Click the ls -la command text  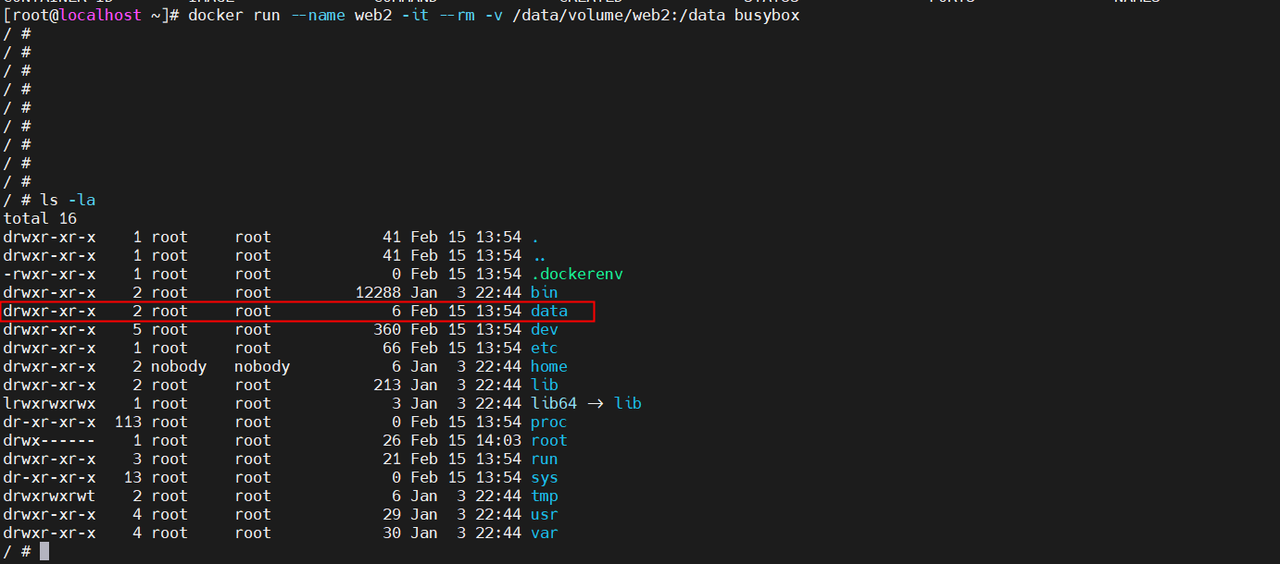pos(68,200)
